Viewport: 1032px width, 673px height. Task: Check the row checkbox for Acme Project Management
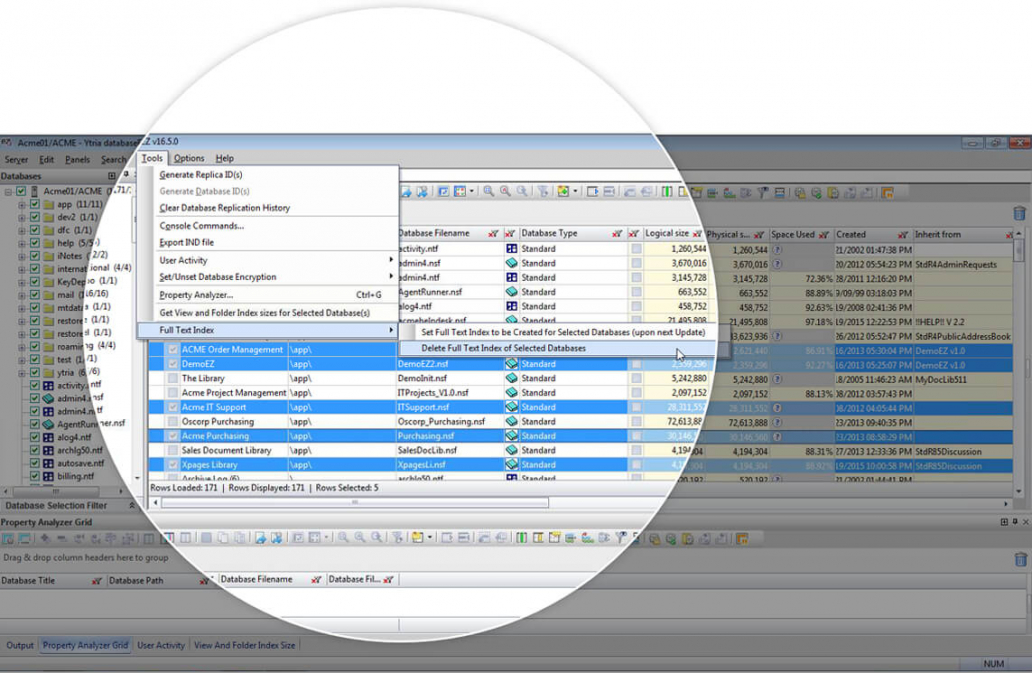[x=172, y=393]
